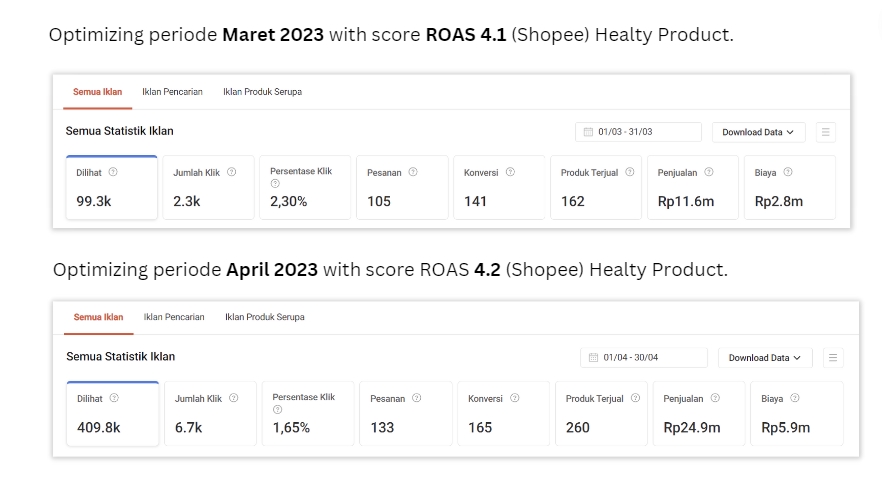The height and width of the screenshot is (493, 882).
Task: Click help icon beside Konversi in April panel
Action: [514, 398]
